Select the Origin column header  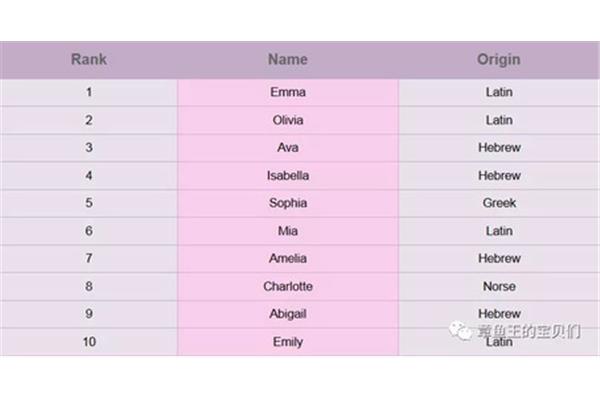click(499, 59)
